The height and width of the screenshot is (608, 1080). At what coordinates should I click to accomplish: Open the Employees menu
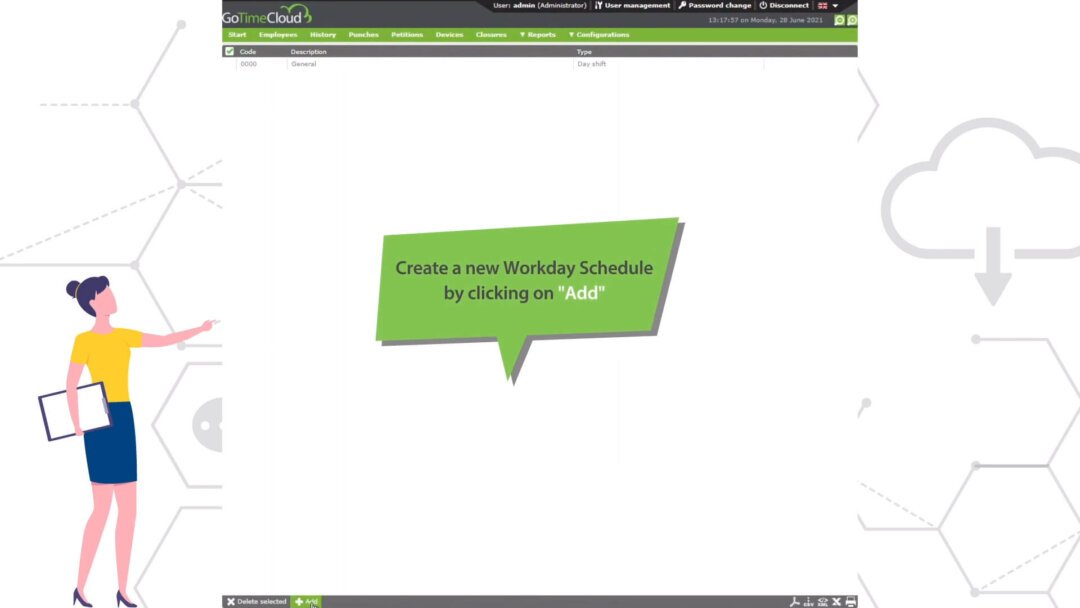coord(278,35)
